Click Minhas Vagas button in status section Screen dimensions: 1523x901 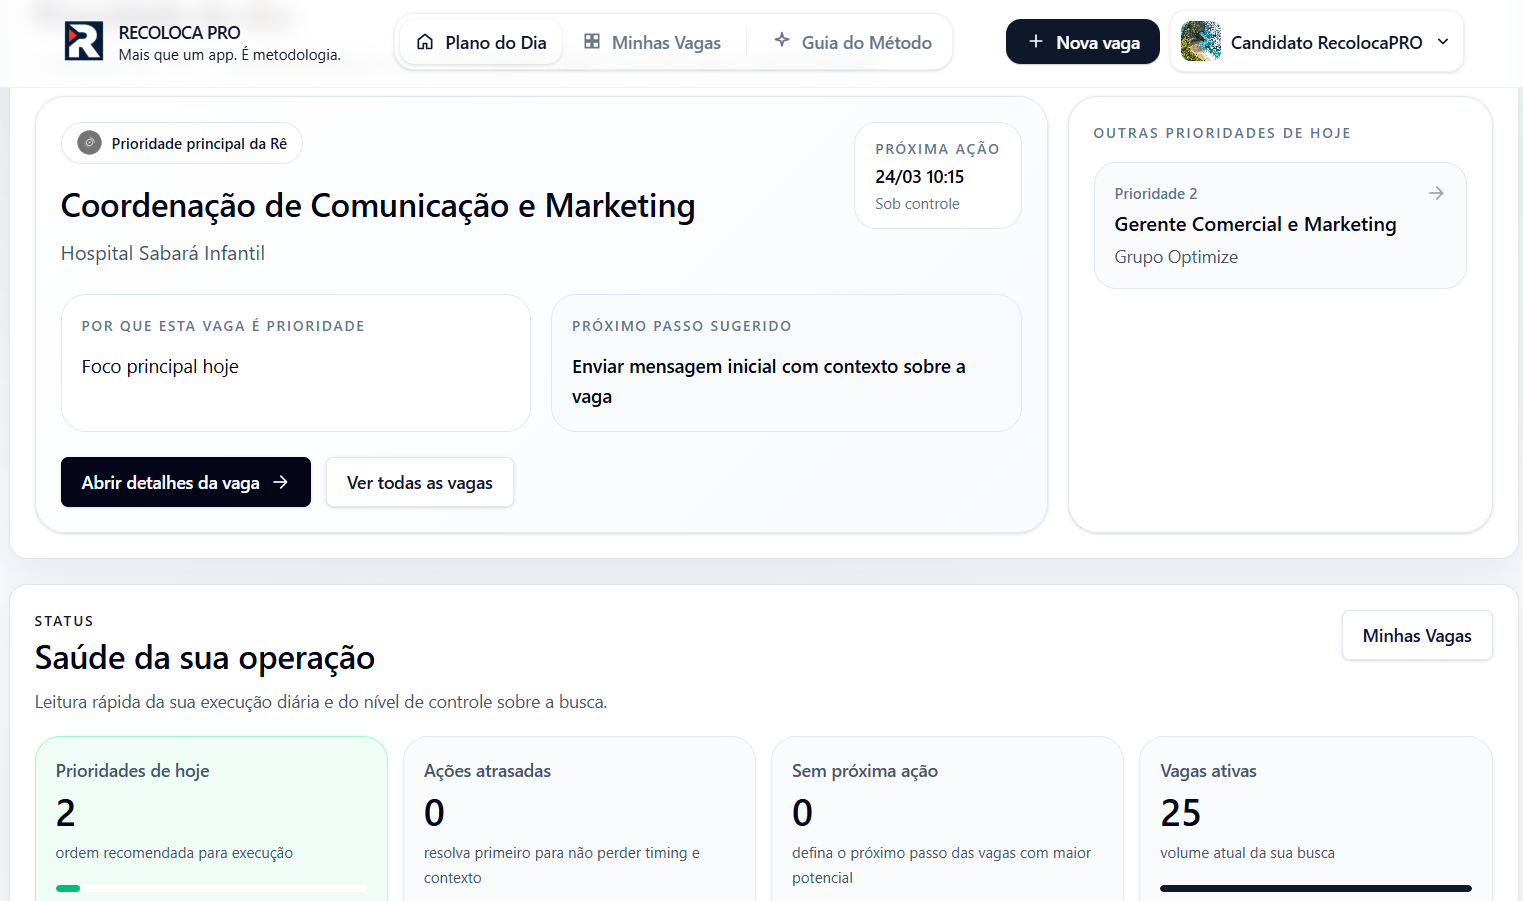(1416, 636)
